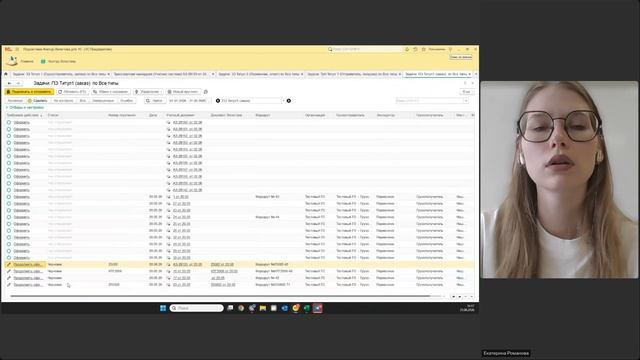Click the Учетный документ column header
This screenshot has width=640, height=360.
[x=180, y=115]
